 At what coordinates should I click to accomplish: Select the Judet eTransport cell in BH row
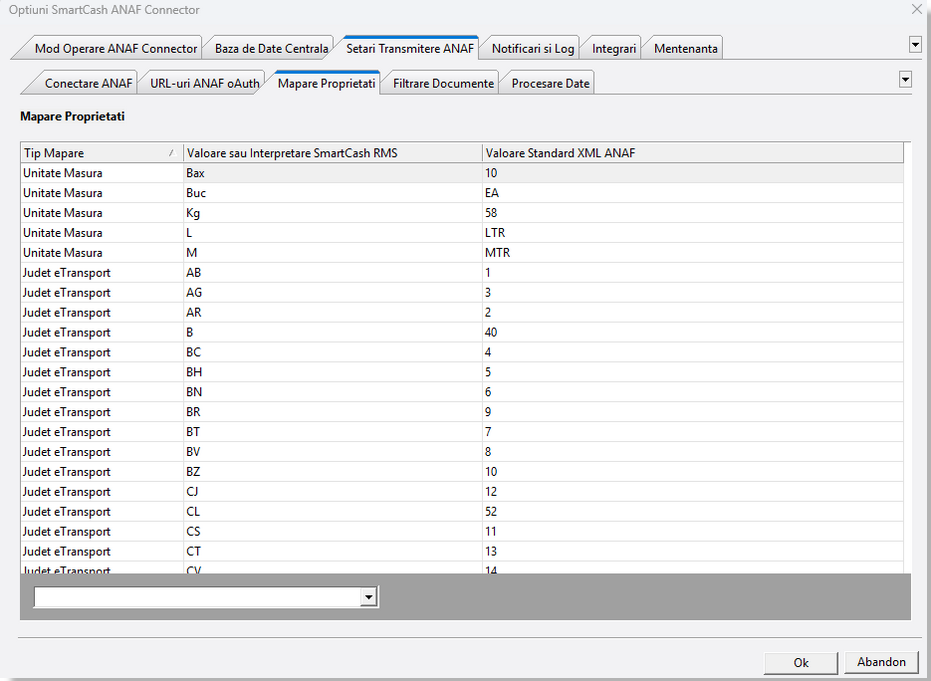tap(102, 372)
